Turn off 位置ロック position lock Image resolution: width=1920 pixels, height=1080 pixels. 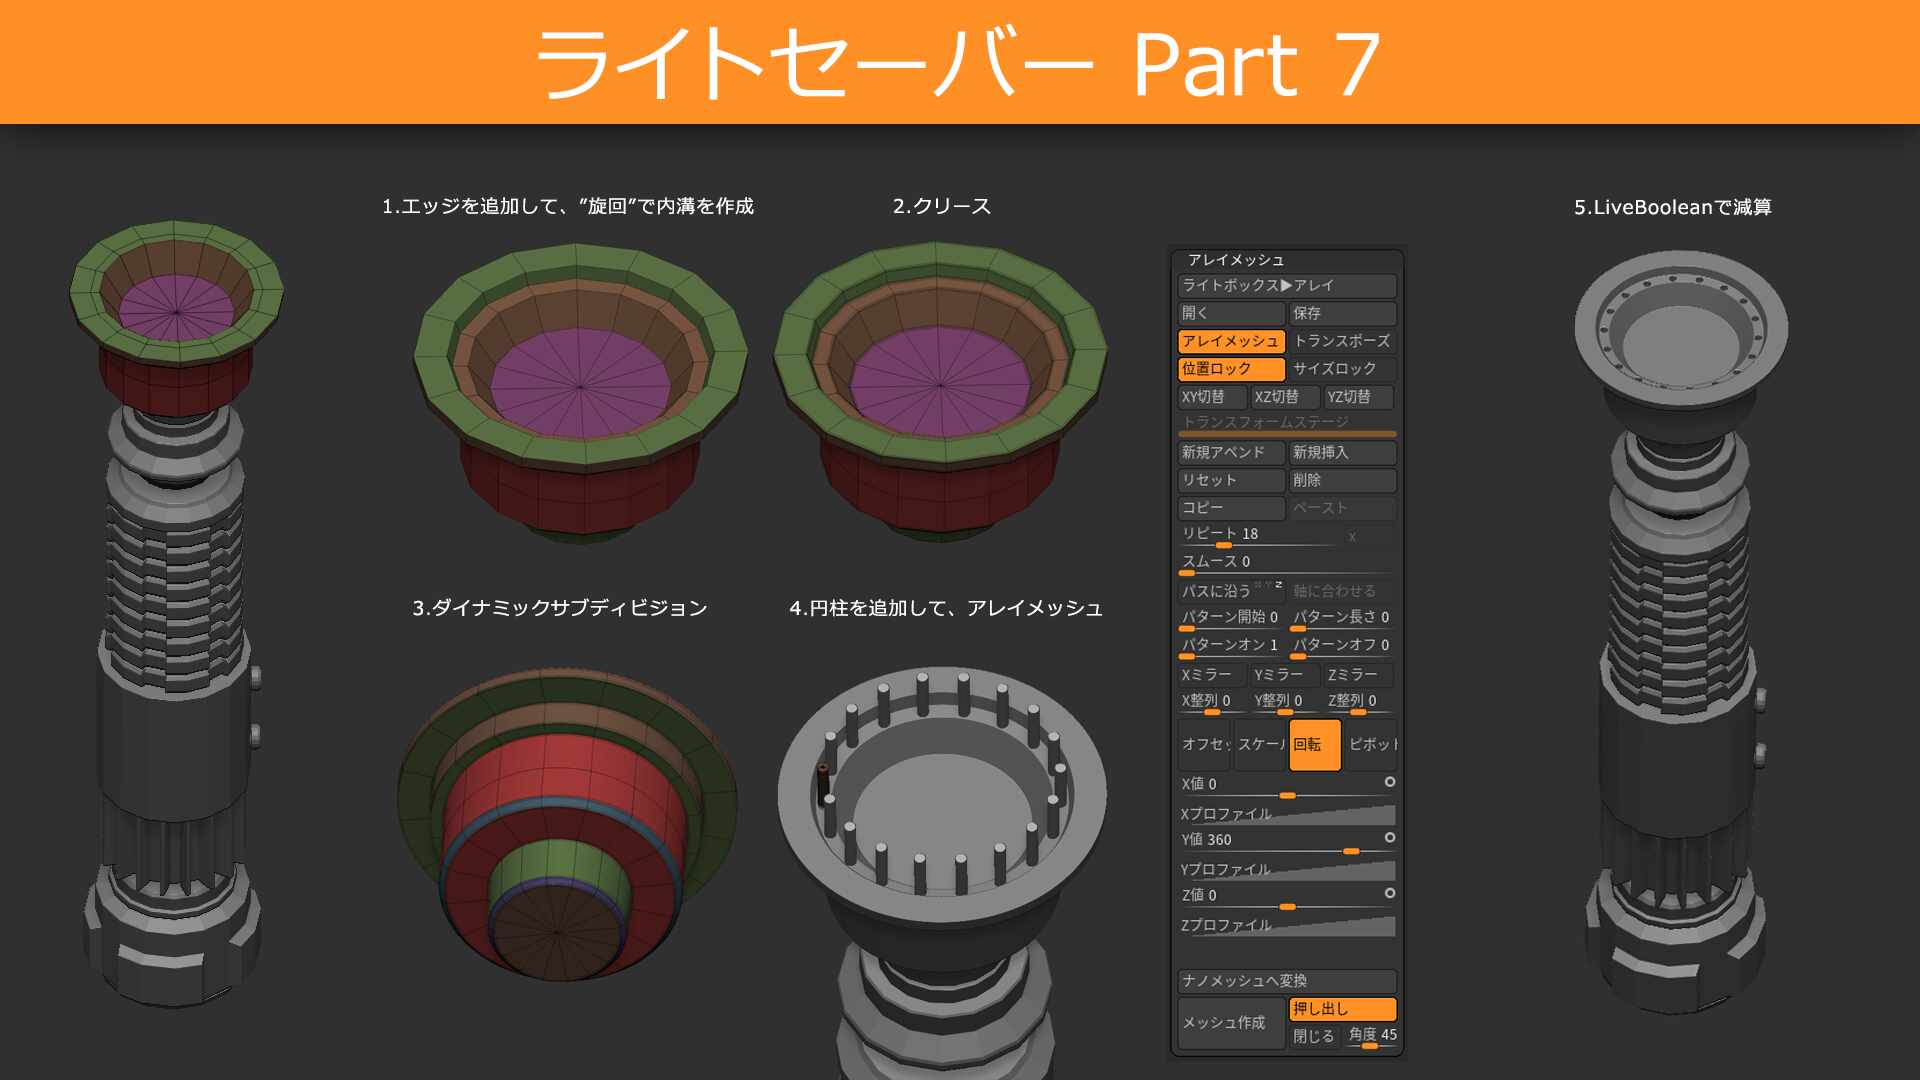pos(1230,369)
